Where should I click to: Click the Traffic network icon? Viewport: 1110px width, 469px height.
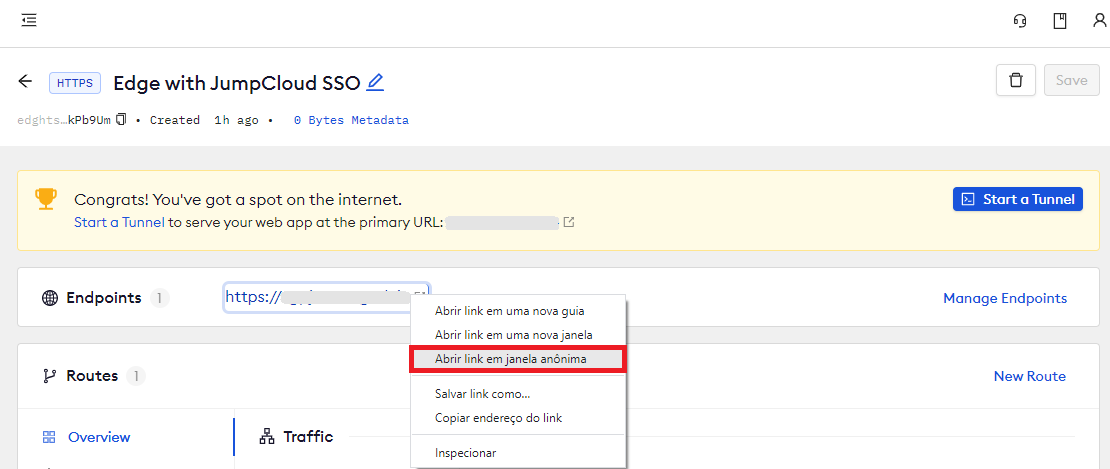point(267,437)
